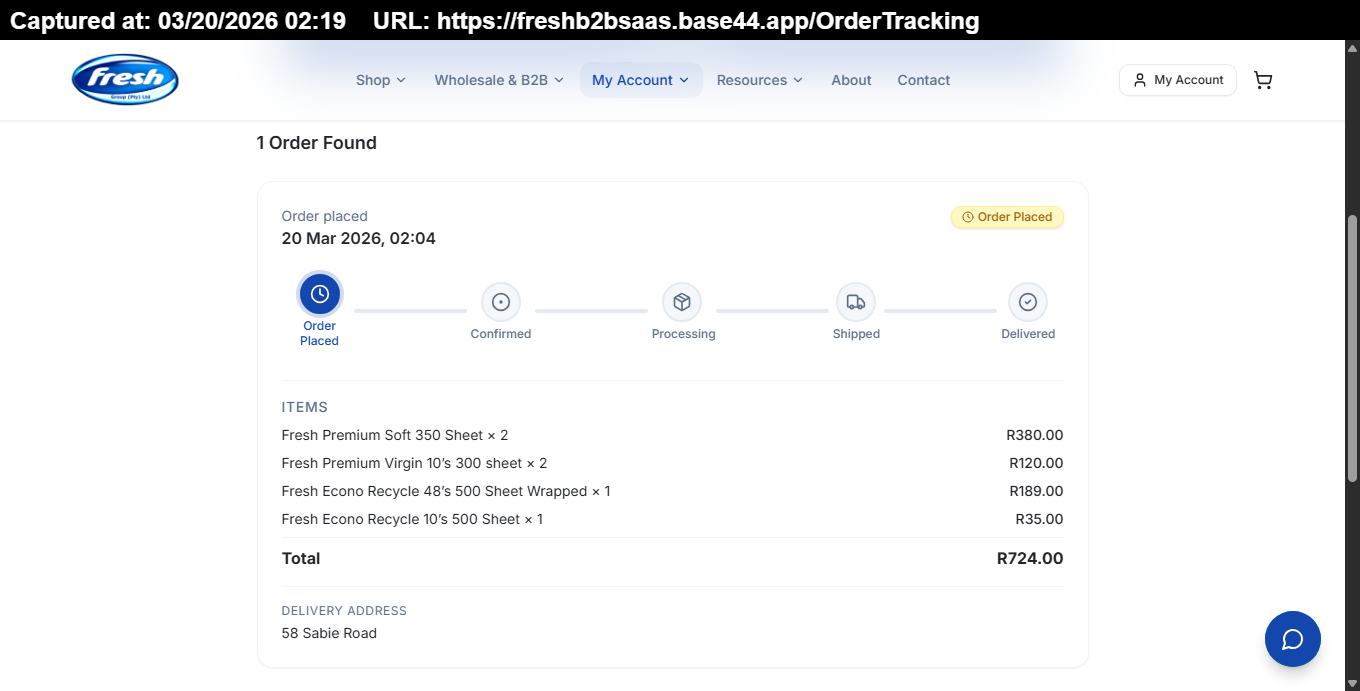The image size is (1360, 691).
Task: Select the order date '20 Mar 2026, 02:04'
Action: click(x=359, y=239)
